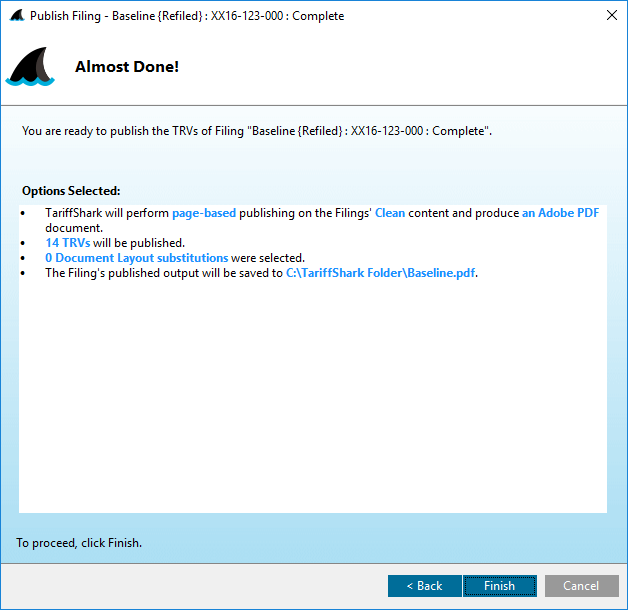Click the 'Options Selected:' label
Image resolution: width=628 pixels, height=610 pixels.
[x=71, y=191]
